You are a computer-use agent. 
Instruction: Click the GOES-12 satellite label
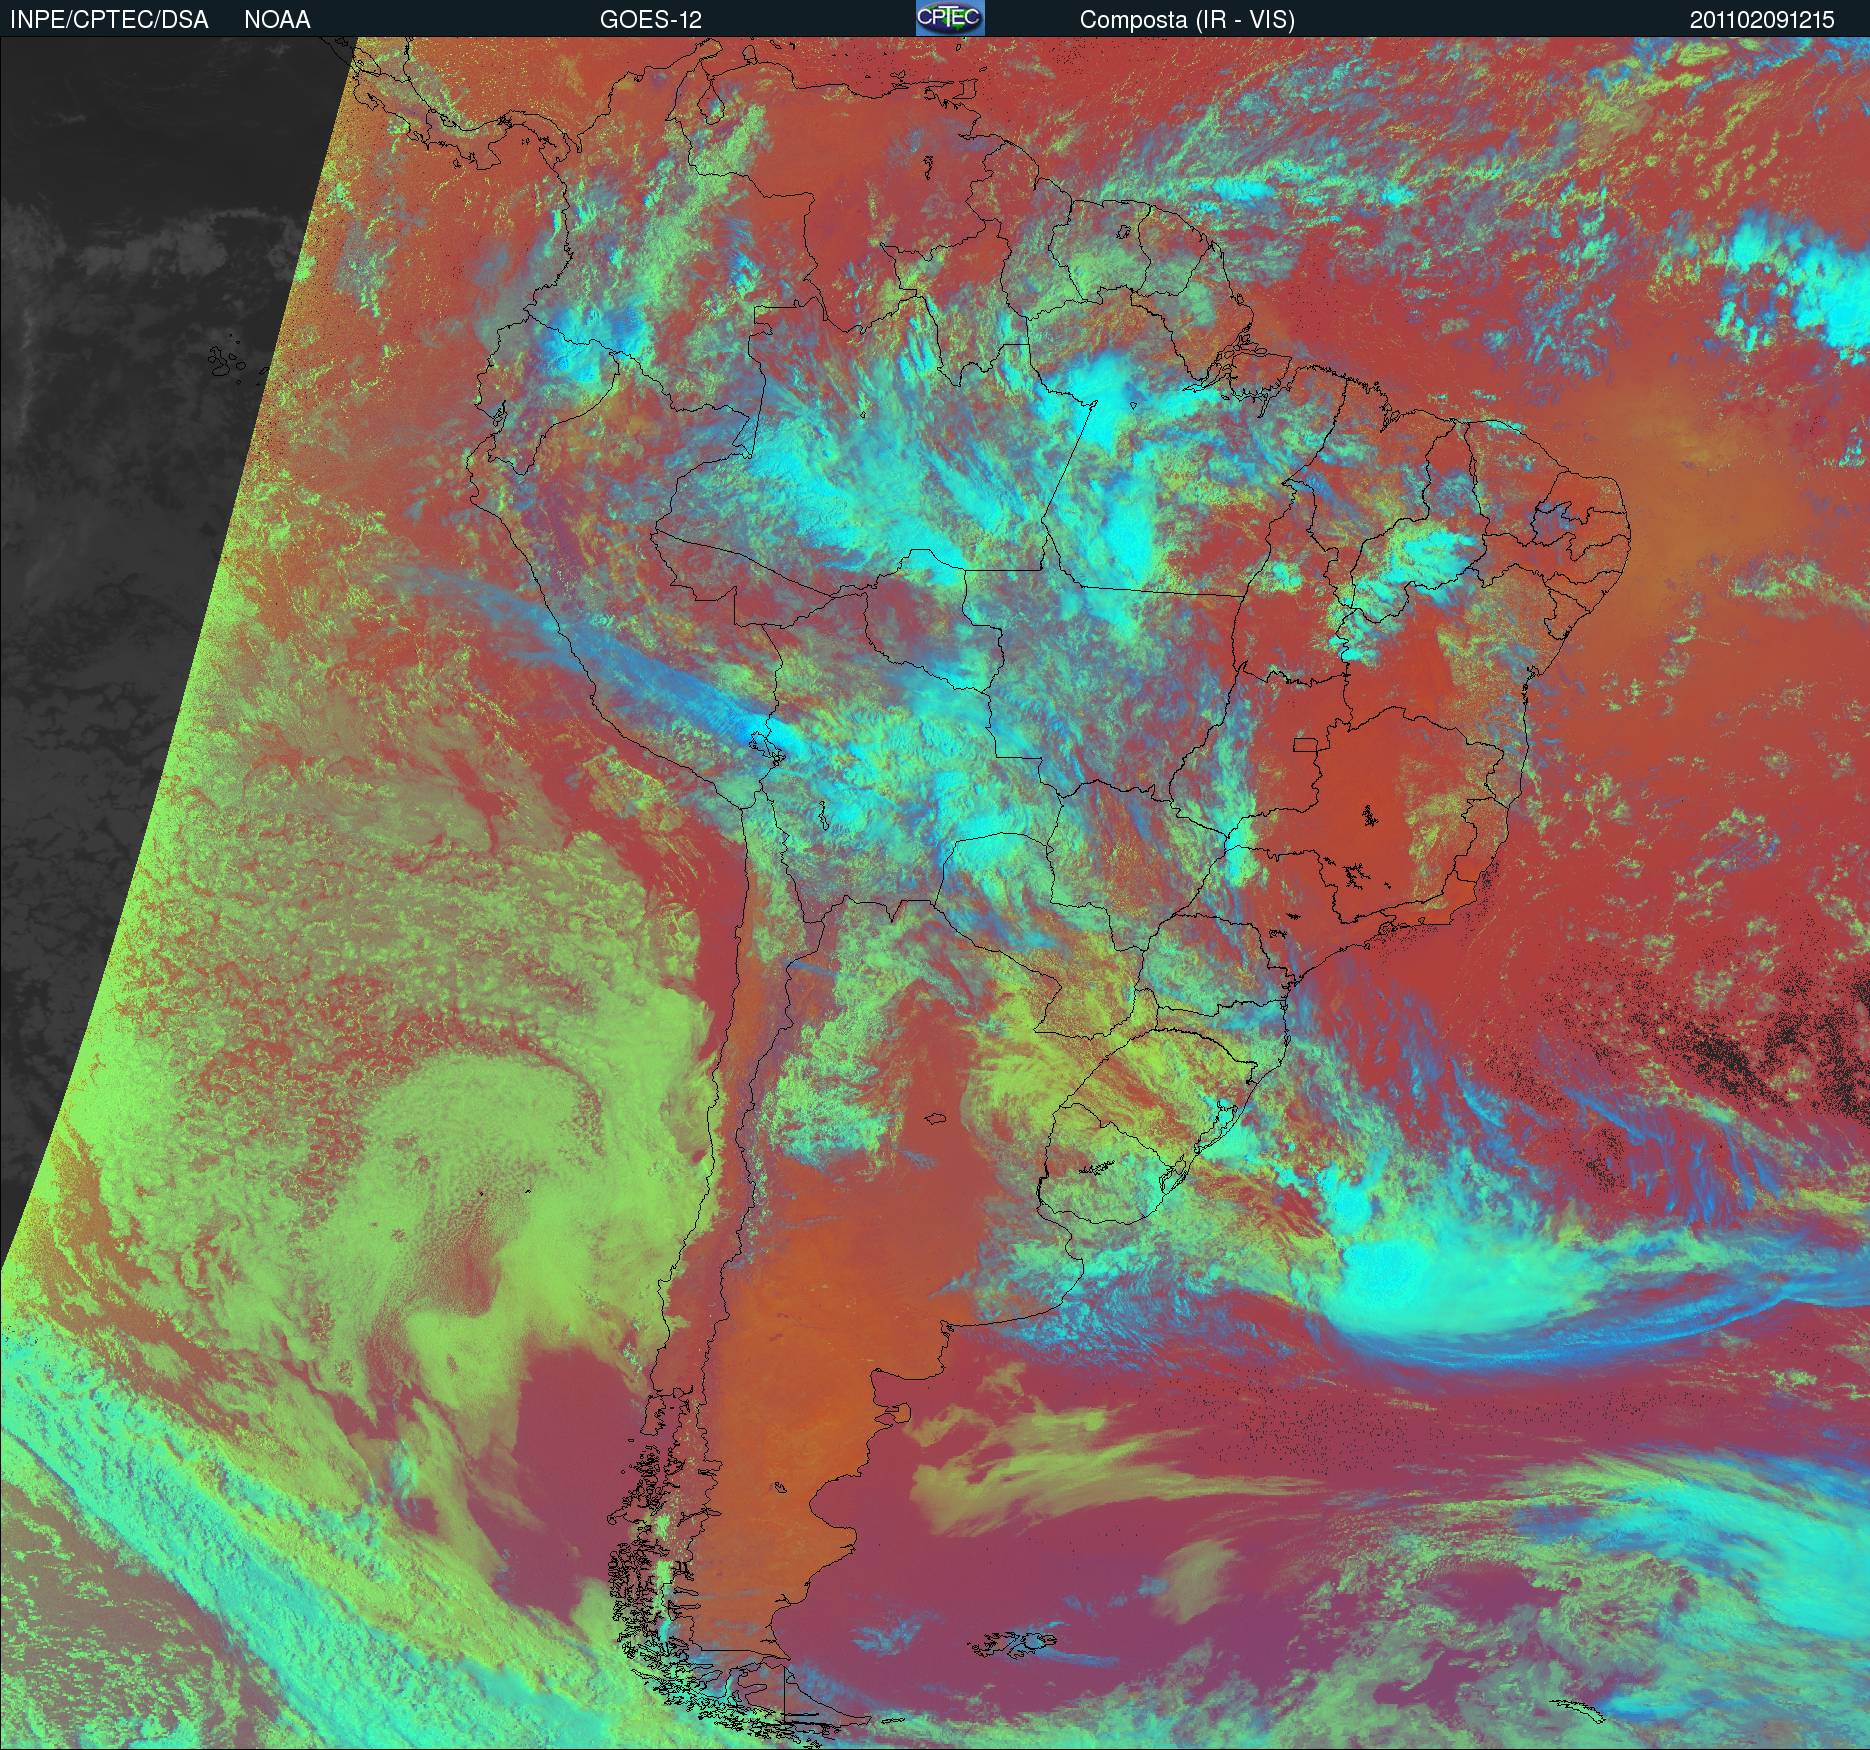[x=650, y=20]
